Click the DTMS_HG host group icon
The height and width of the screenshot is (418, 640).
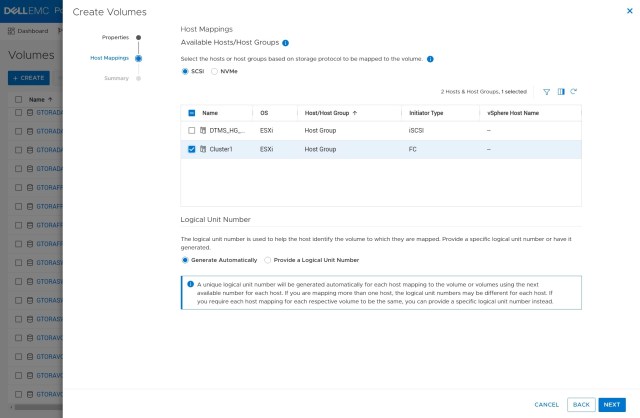[x=204, y=131]
